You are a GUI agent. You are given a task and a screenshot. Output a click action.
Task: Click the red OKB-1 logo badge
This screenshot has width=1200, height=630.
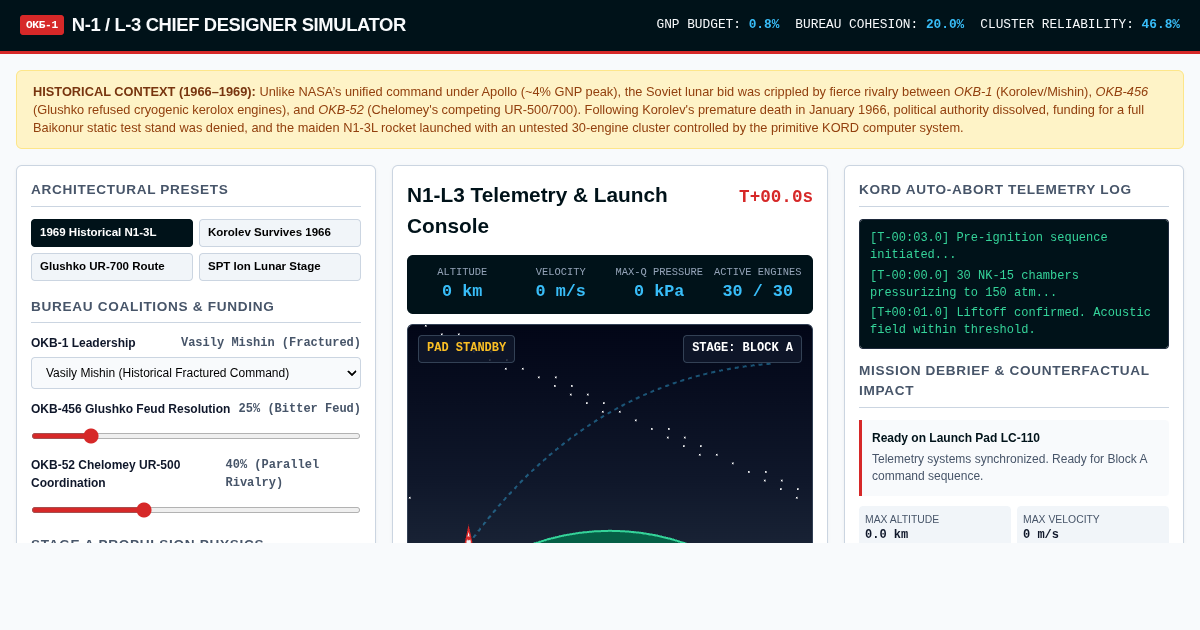(x=42, y=25)
